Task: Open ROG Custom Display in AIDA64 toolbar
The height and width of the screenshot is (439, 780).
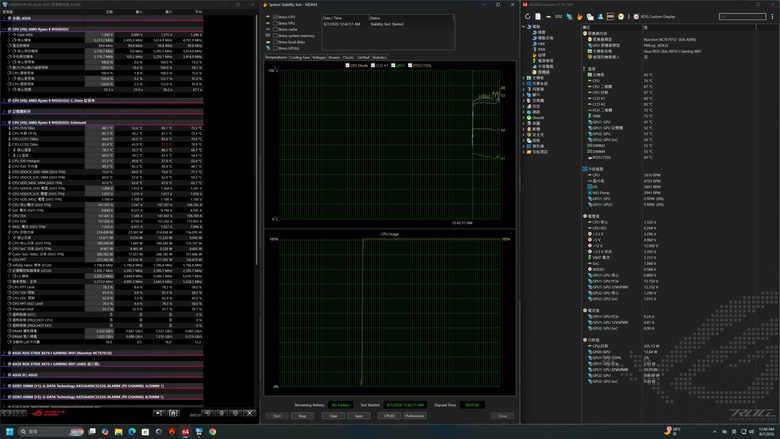Action: [654, 16]
